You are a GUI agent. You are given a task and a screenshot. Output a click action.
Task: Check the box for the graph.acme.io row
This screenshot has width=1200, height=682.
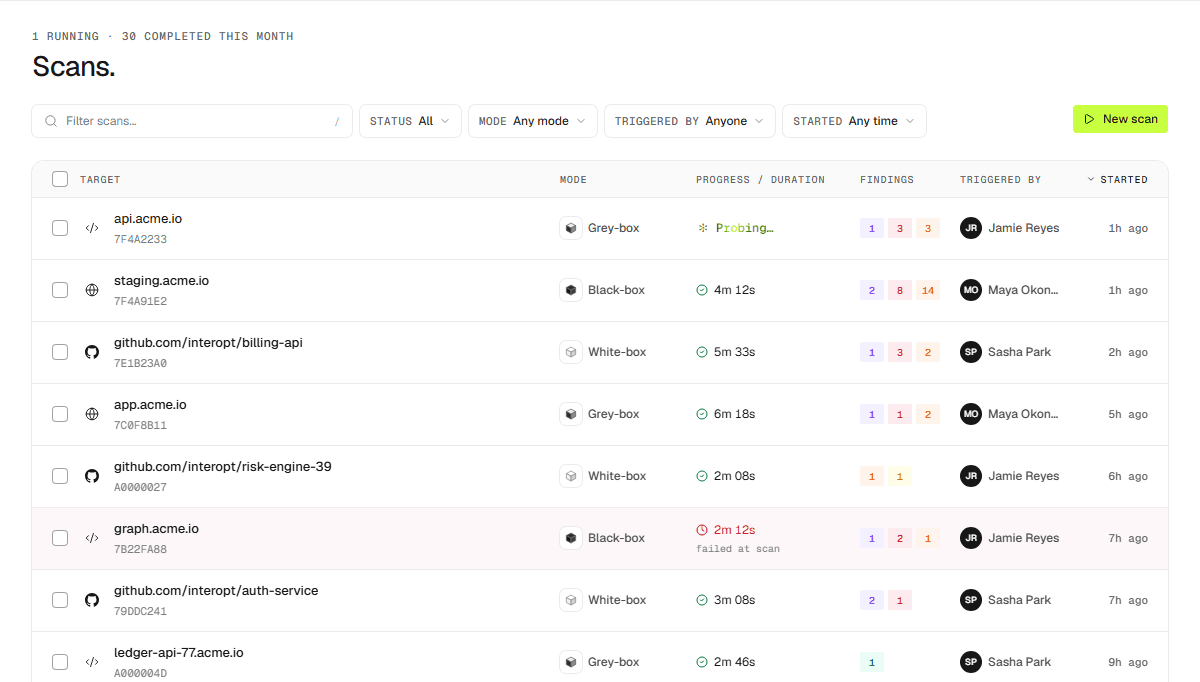click(60, 538)
